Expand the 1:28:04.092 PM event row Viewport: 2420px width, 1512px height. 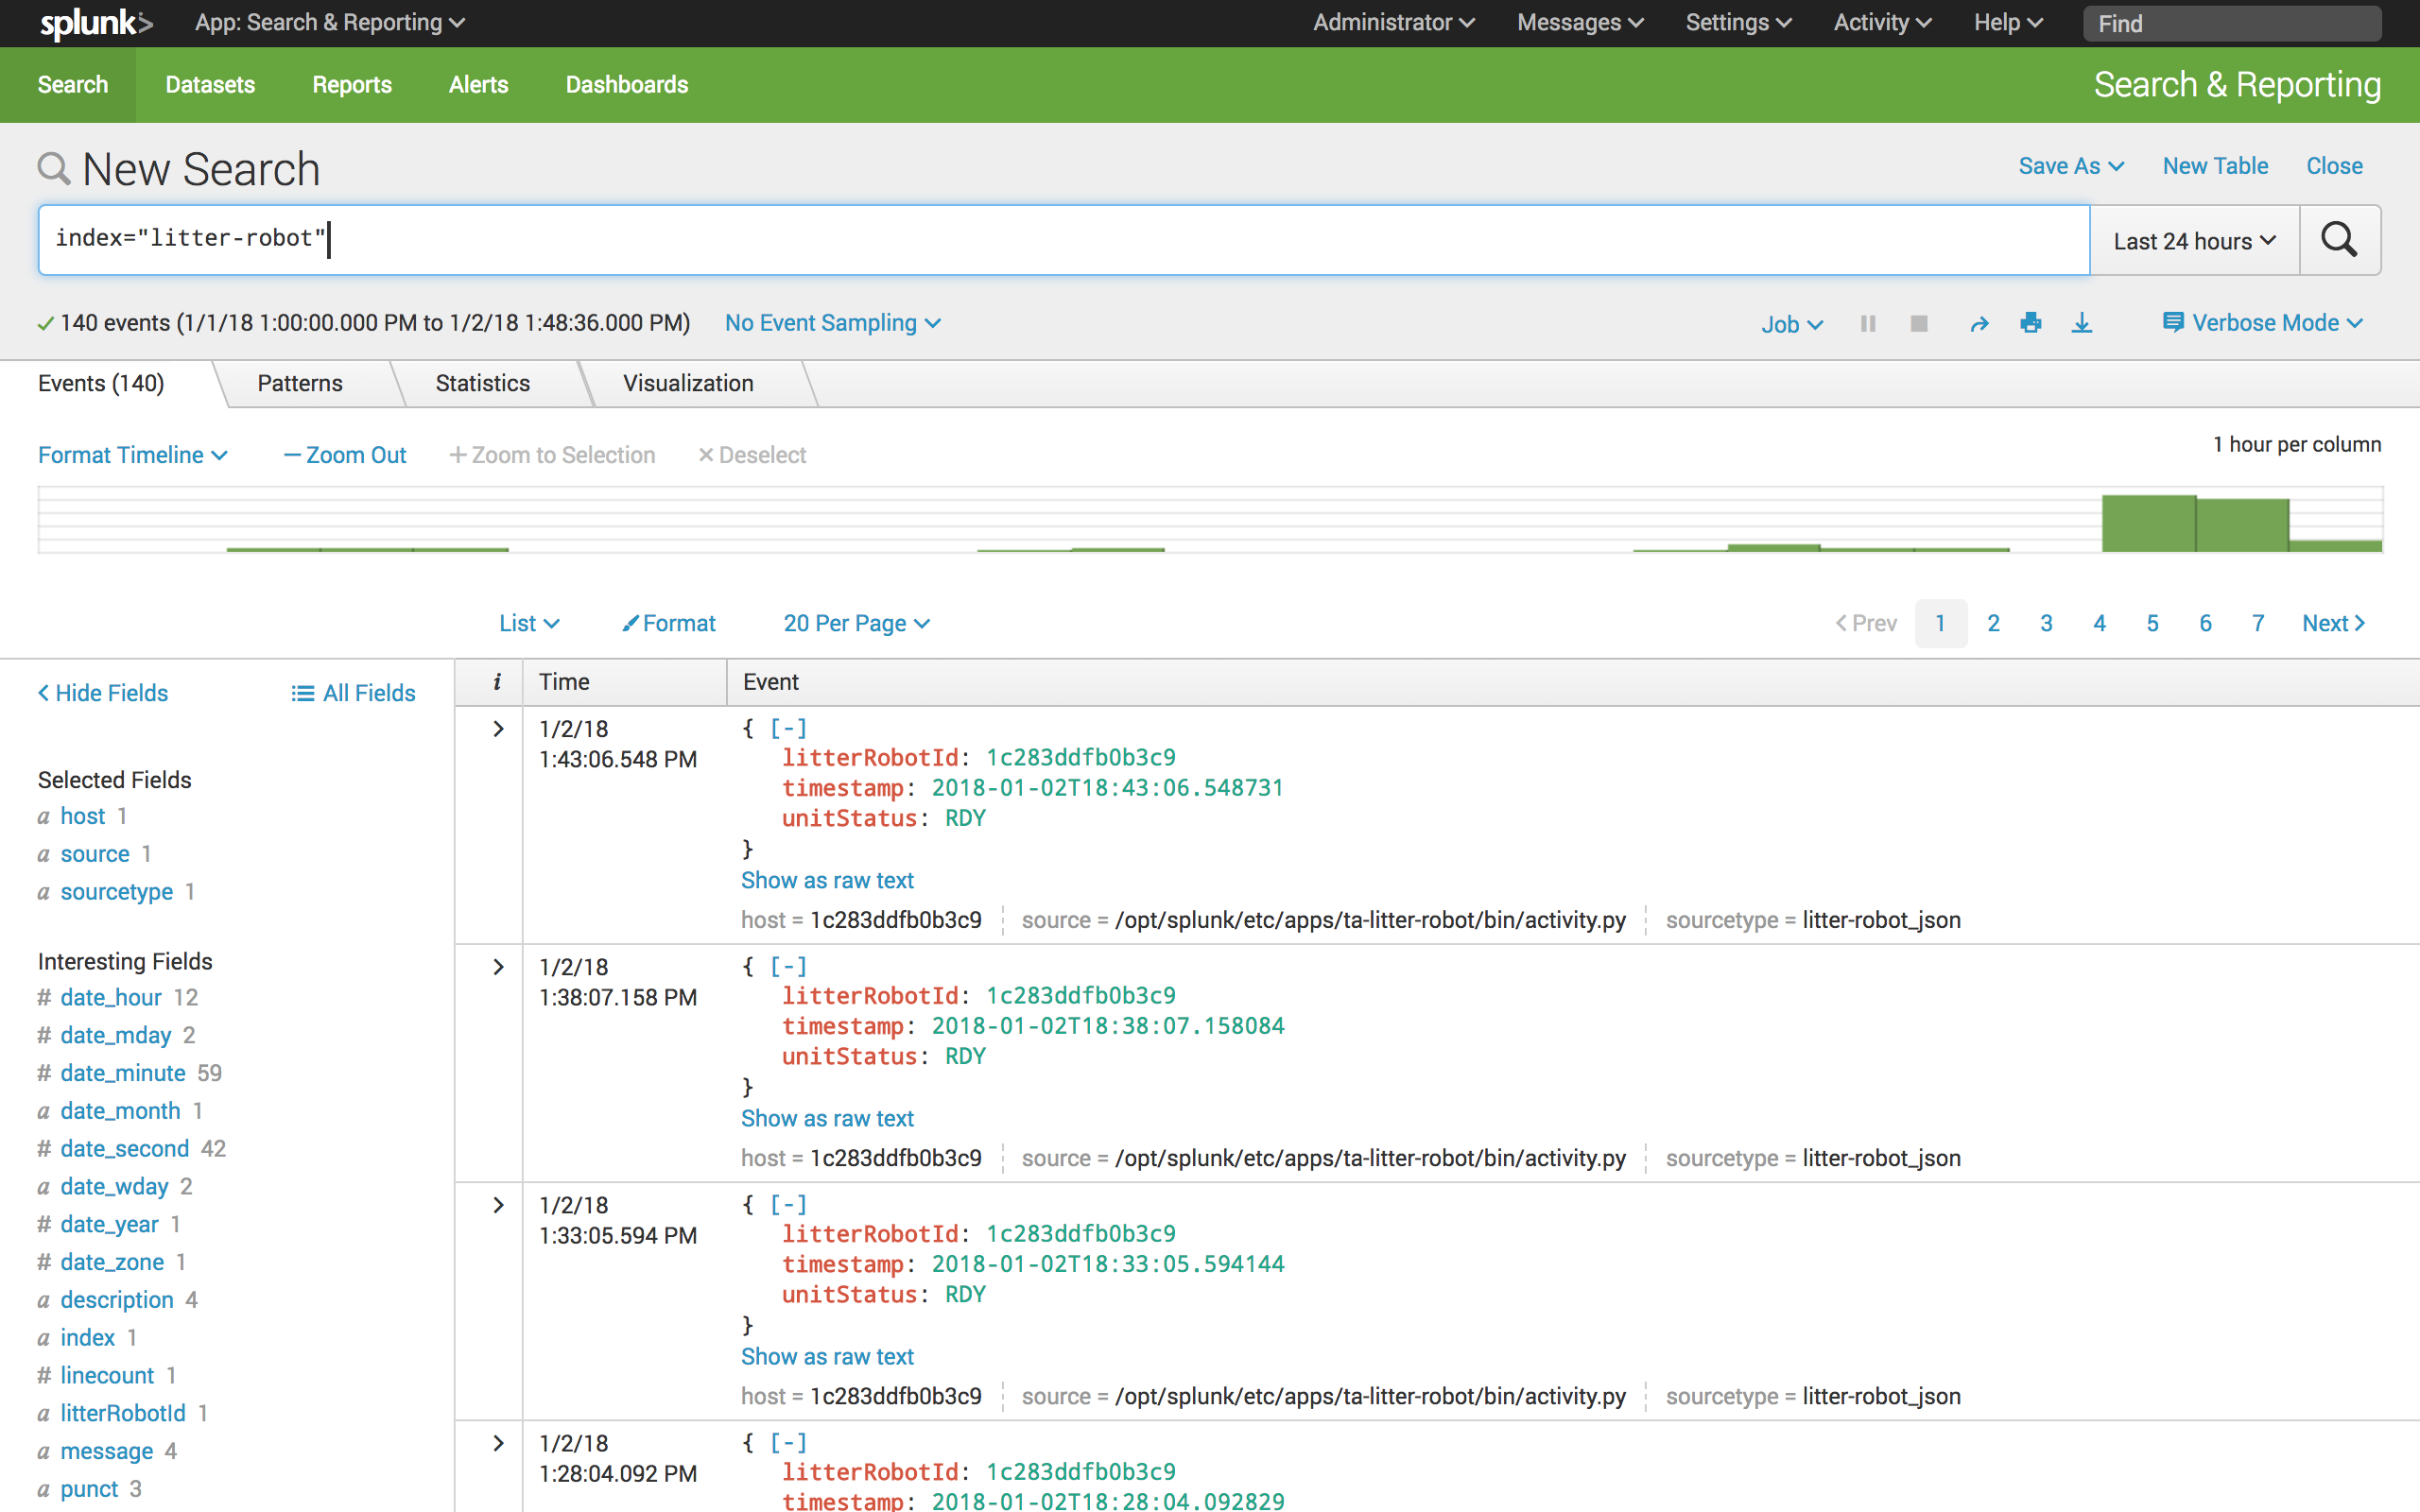(498, 1443)
